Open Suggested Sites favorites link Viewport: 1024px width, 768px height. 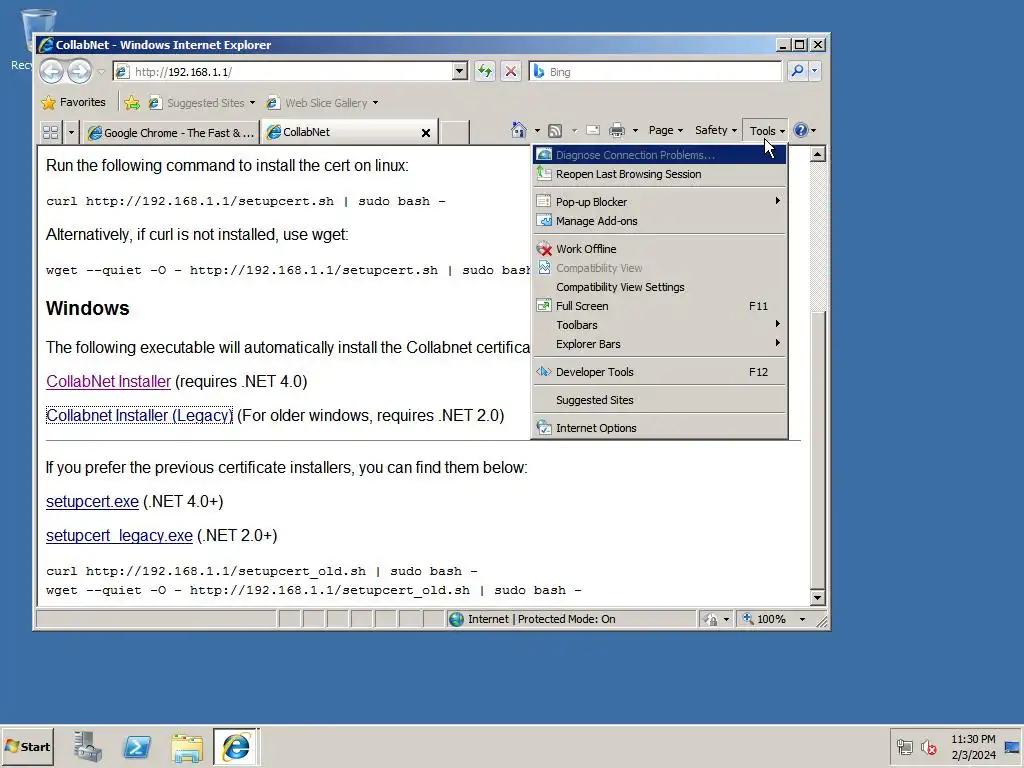pos(201,103)
